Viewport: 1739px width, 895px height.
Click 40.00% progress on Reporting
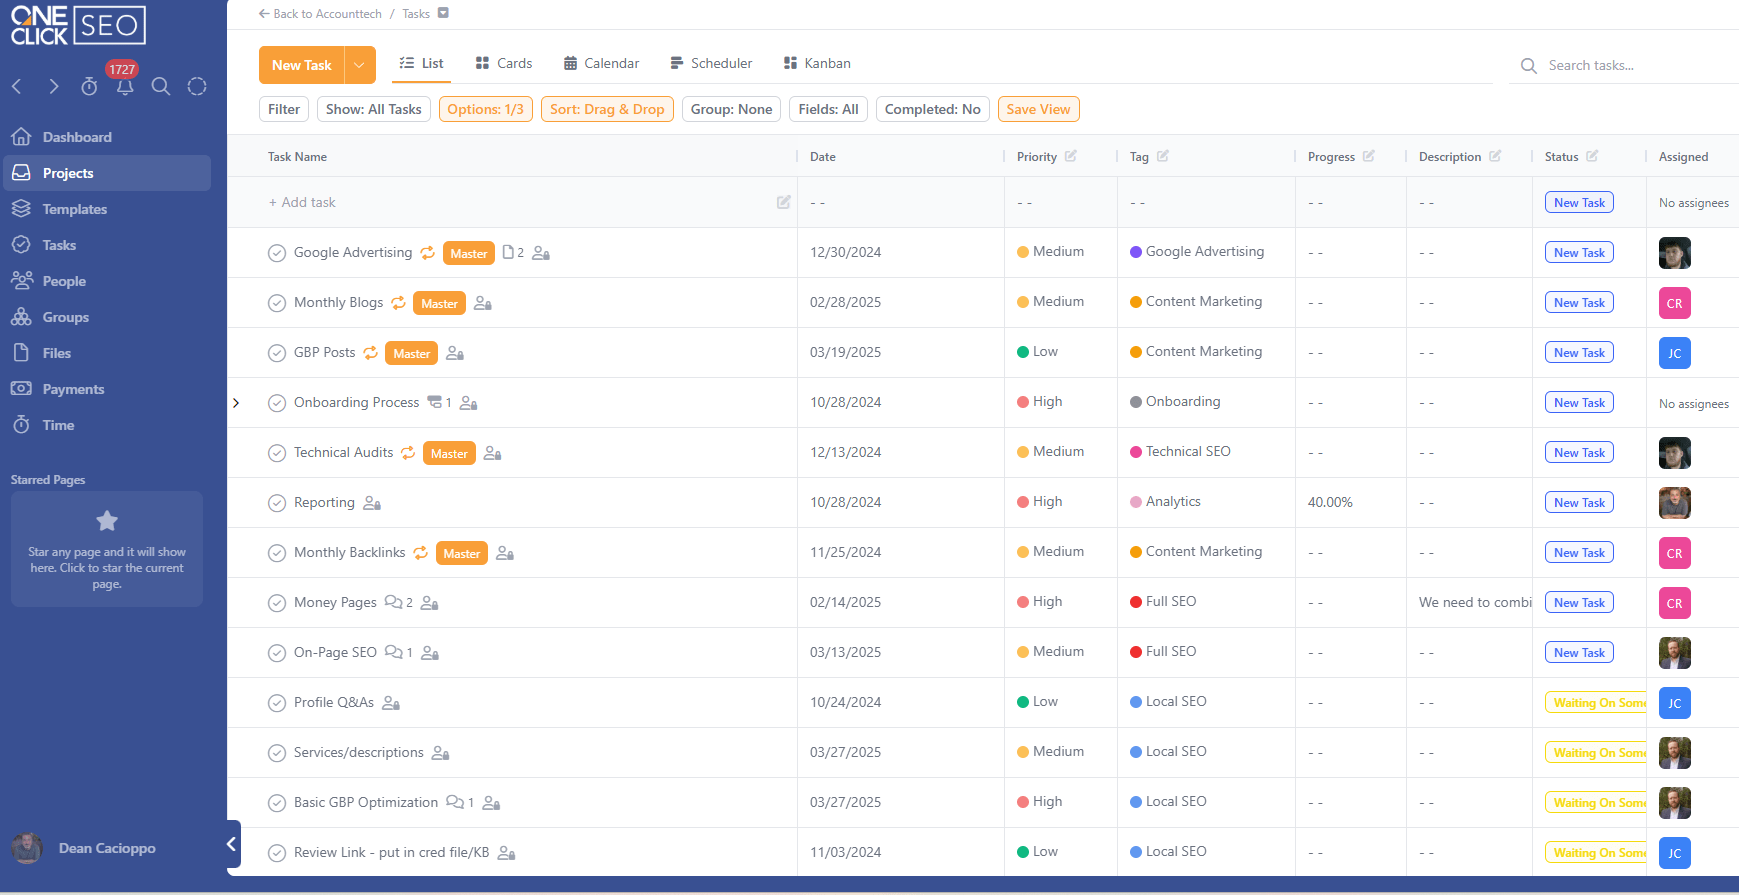(x=1330, y=502)
